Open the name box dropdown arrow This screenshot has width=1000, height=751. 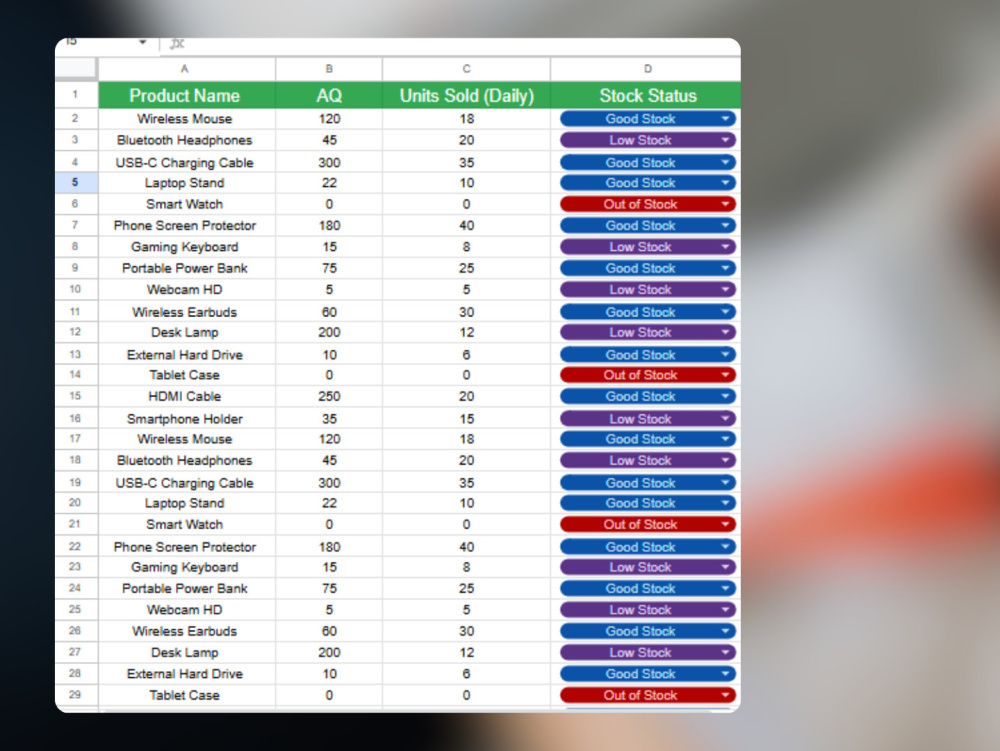pyautogui.click(x=142, y=42)
